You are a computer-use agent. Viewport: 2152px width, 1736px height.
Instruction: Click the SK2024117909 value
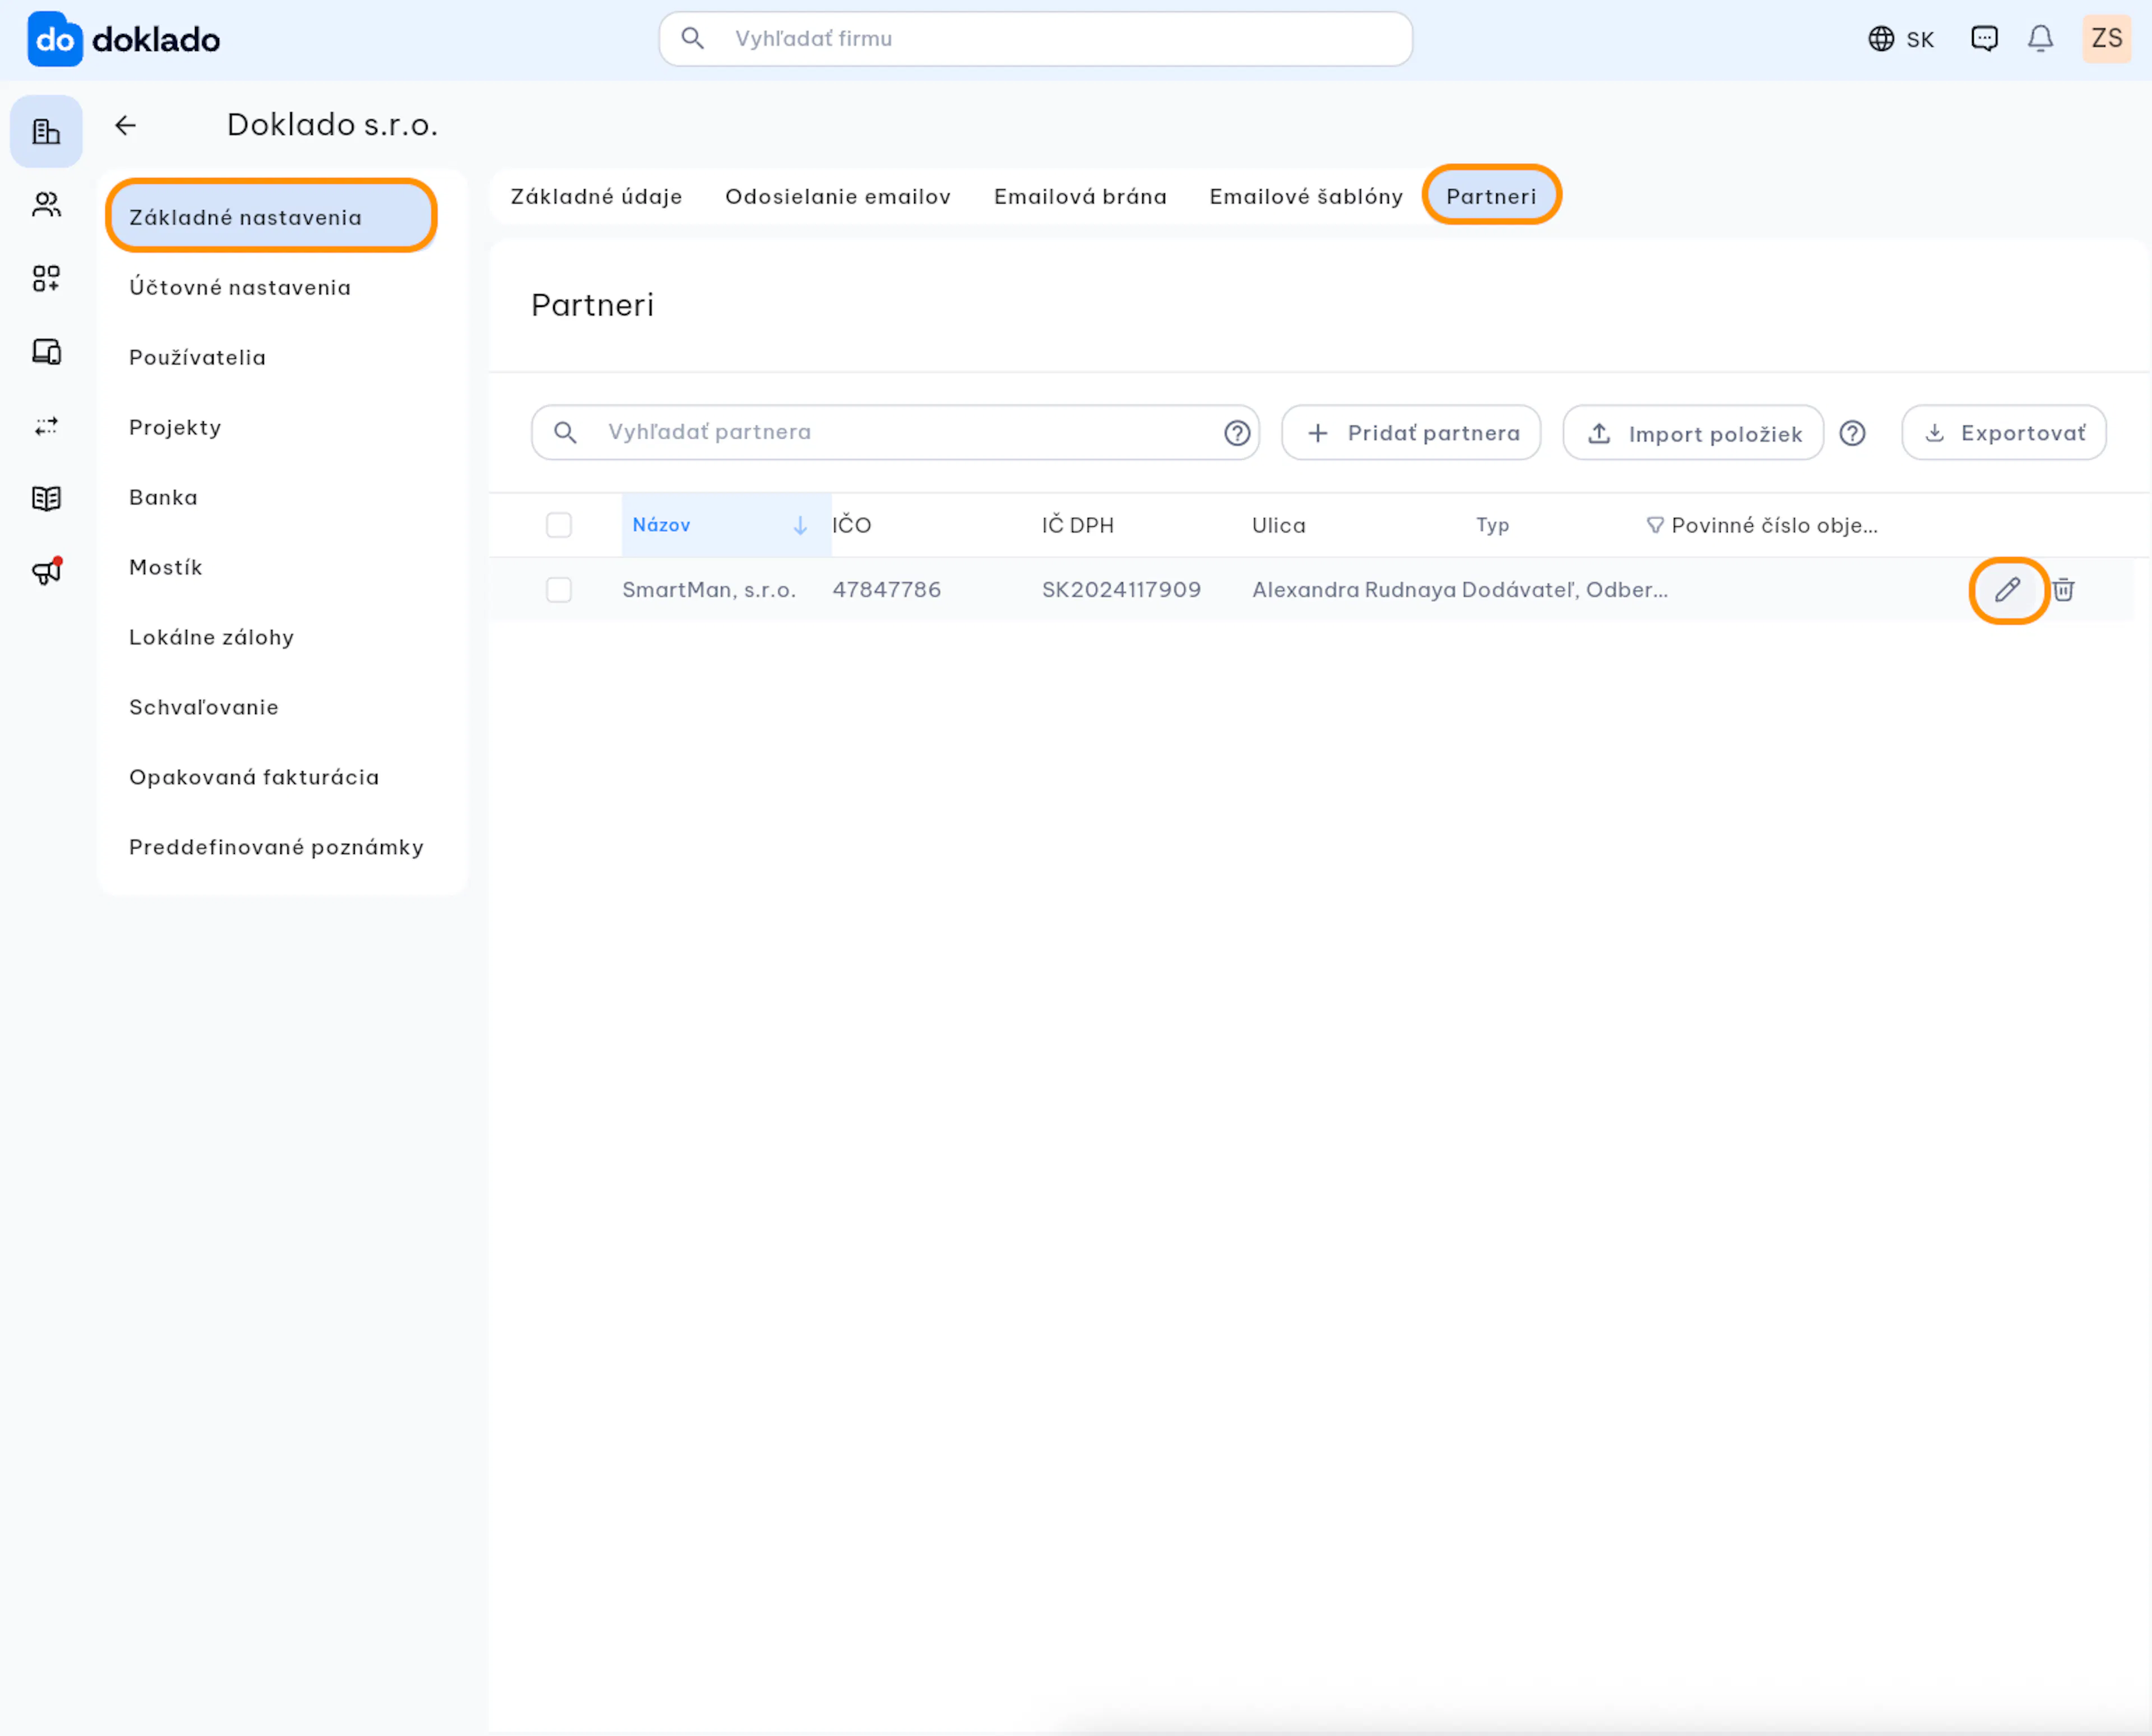(1121, 590)
